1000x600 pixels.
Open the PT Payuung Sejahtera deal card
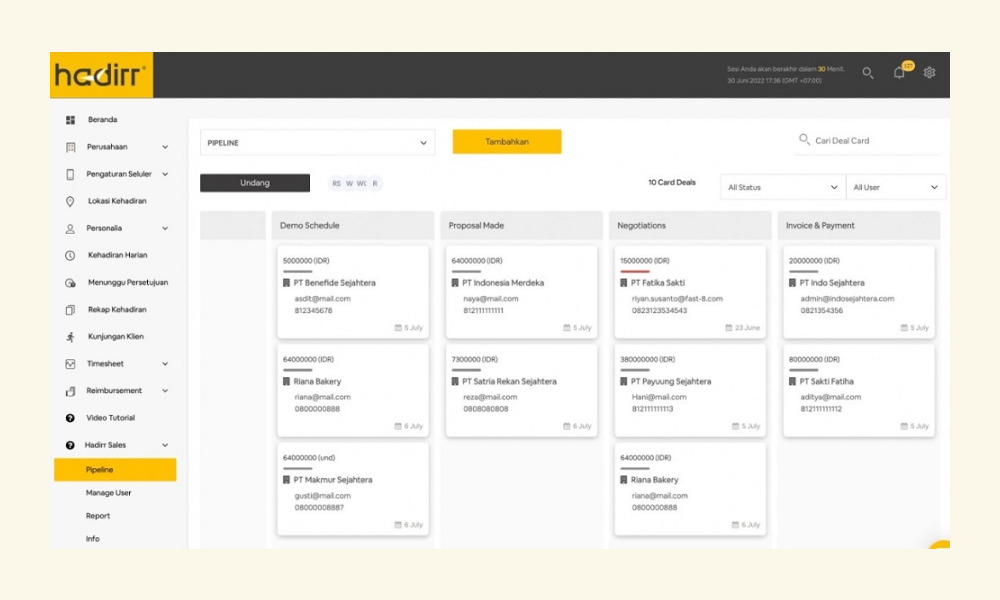tap(690, 390)
